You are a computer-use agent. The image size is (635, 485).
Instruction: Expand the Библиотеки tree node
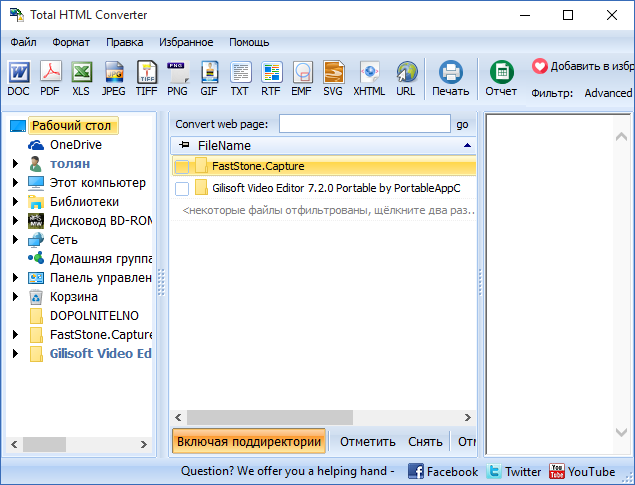coord(15,202)
